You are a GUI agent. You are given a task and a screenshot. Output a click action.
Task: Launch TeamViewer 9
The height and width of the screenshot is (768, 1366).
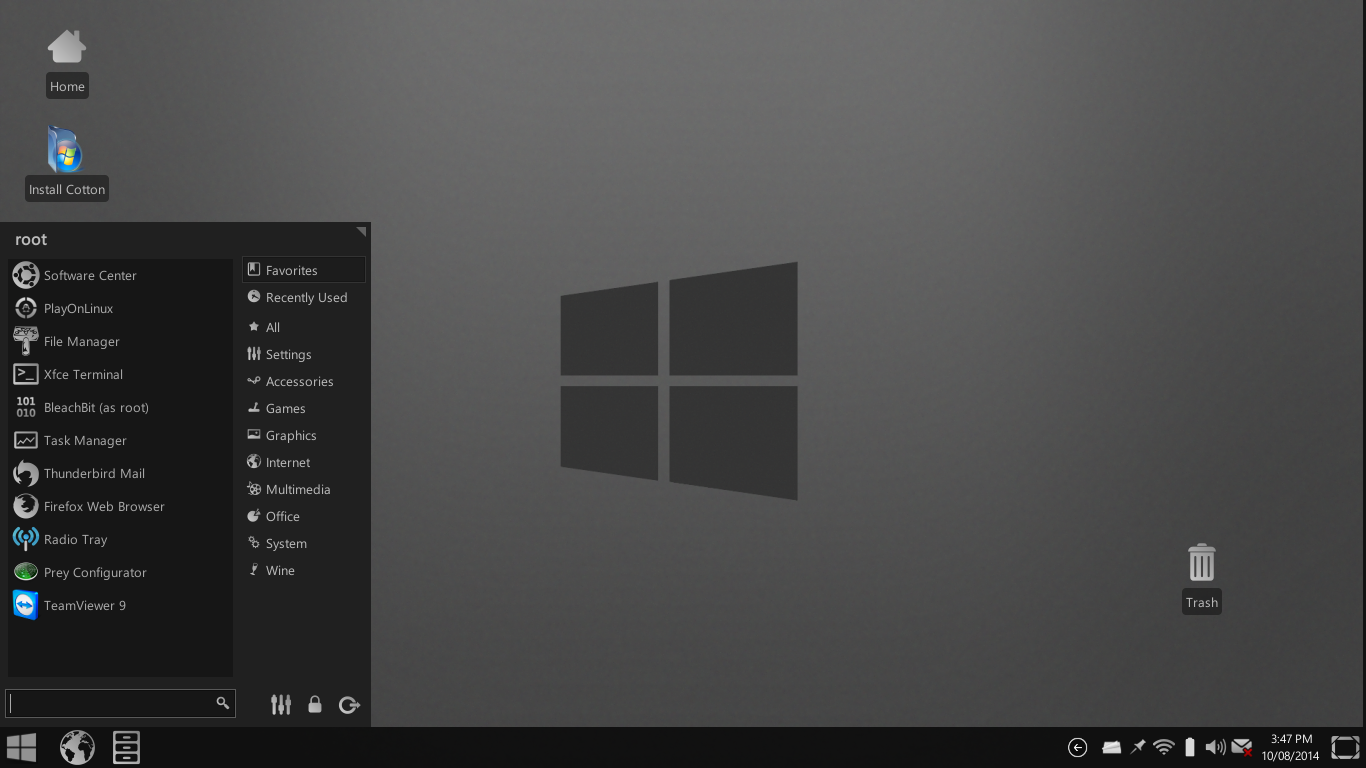click(120, 605)
